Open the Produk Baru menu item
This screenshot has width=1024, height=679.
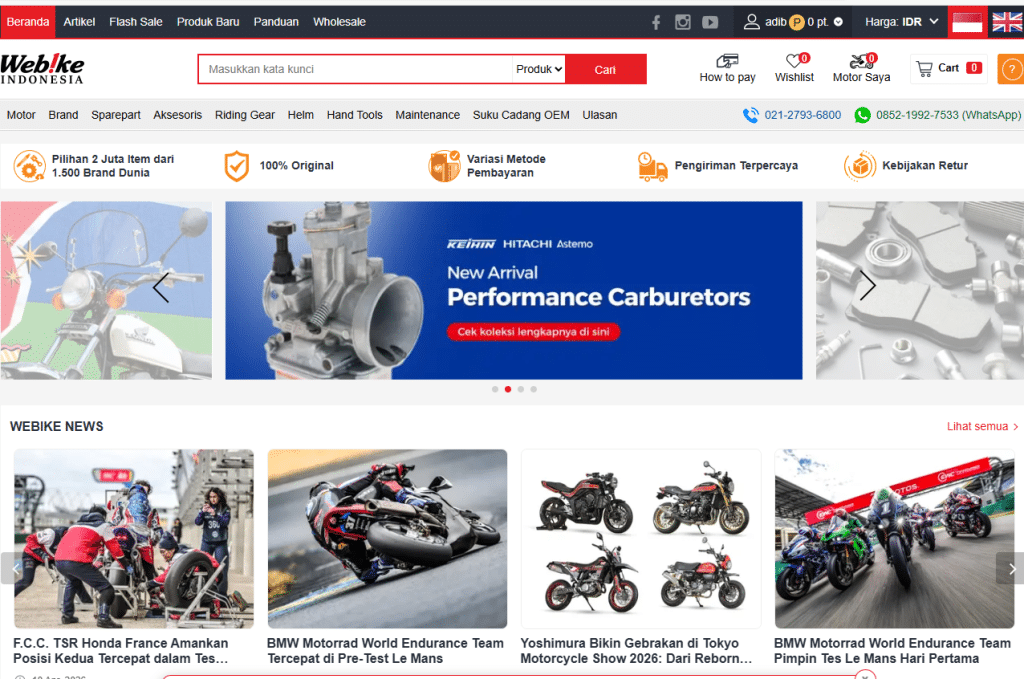[208, 22]
